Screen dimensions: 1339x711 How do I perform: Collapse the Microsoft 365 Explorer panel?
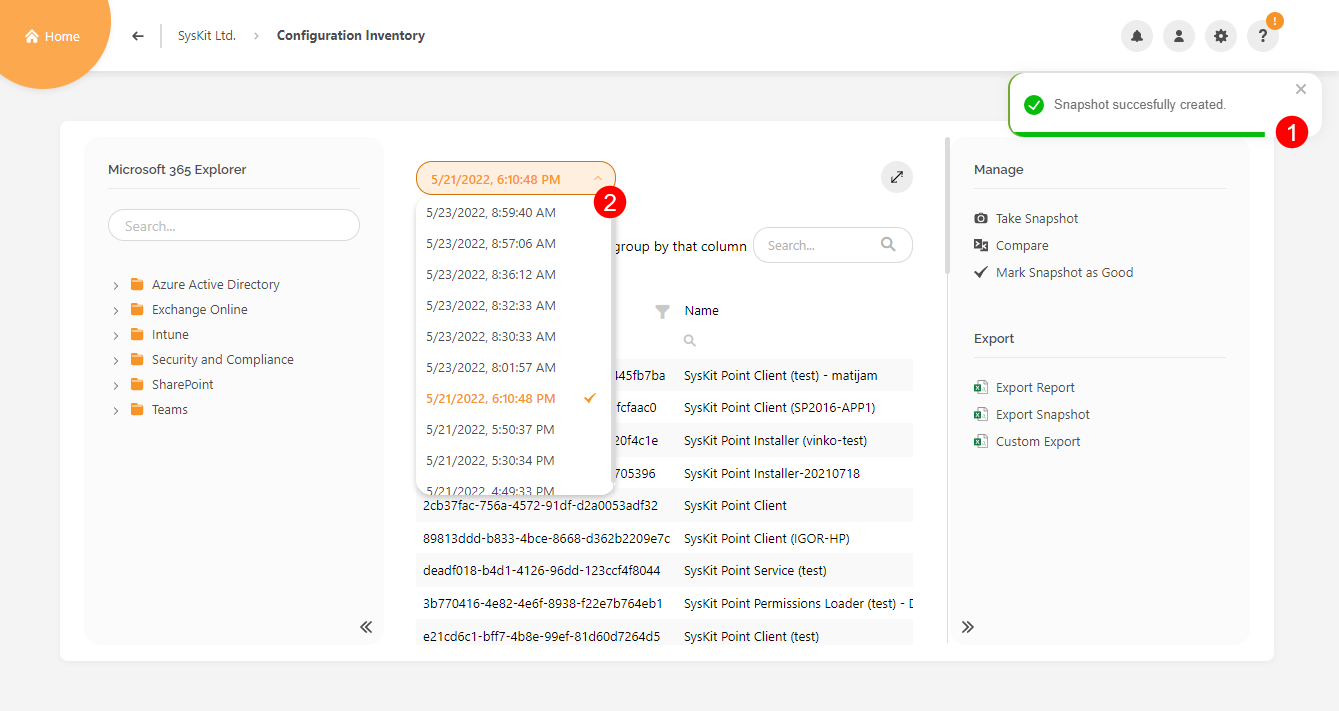(x=366, y=627)
